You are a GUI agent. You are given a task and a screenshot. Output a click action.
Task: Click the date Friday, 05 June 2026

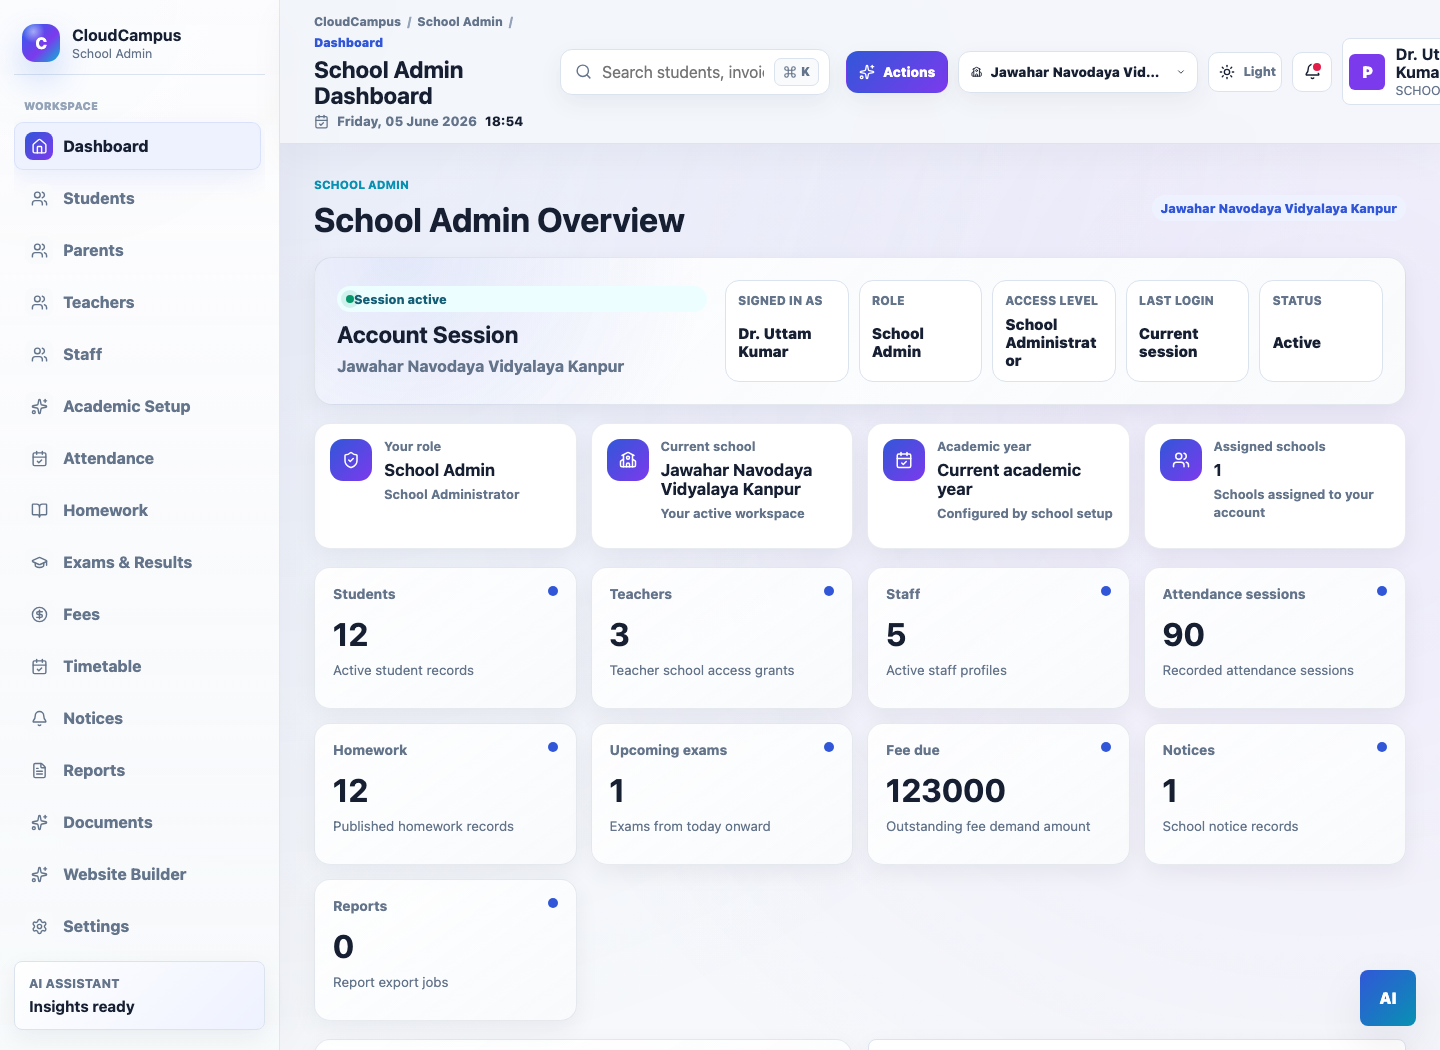(x=406, y=121)
